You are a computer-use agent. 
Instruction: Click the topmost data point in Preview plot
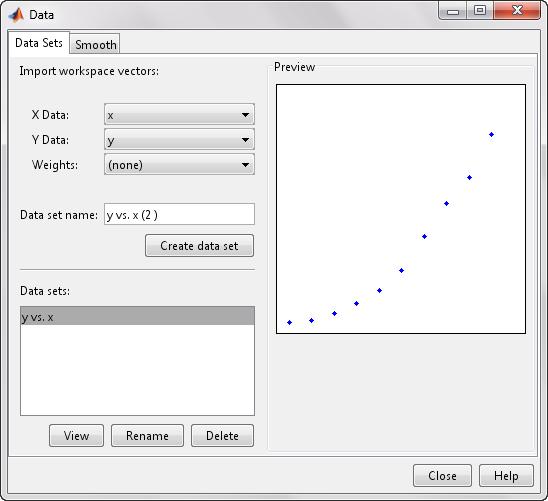[491, 135]
